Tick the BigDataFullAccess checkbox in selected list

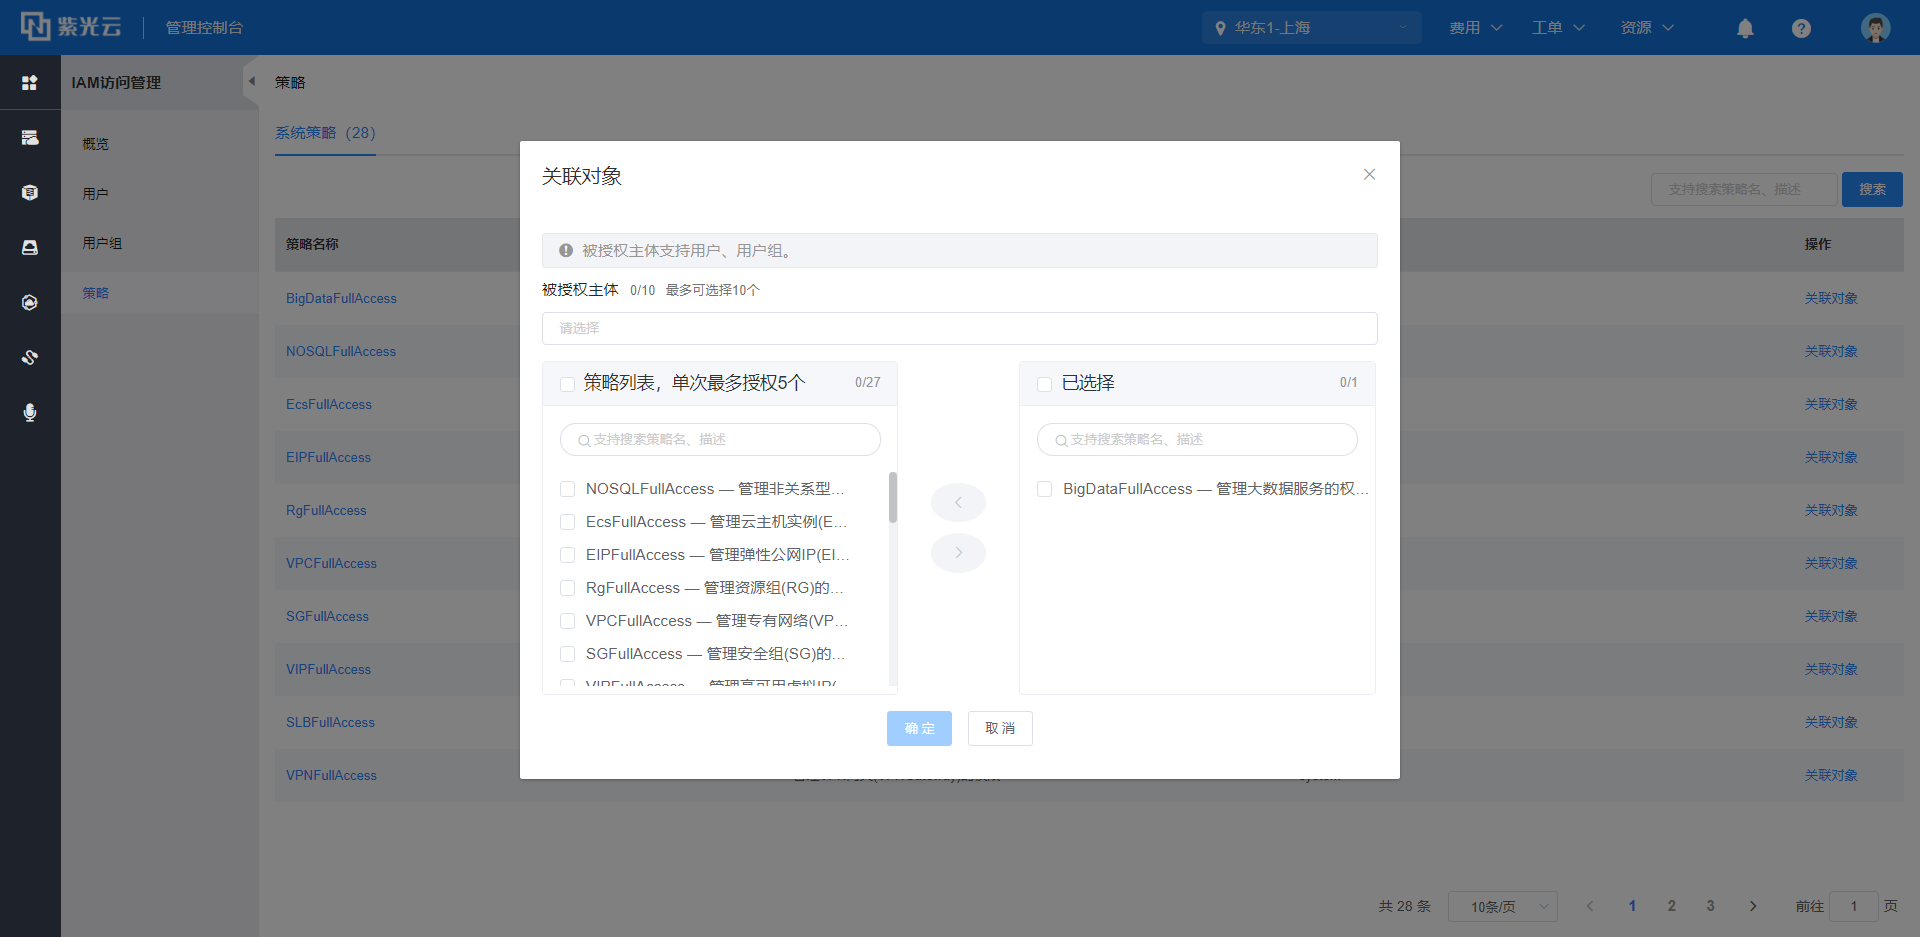point(1044,489)
